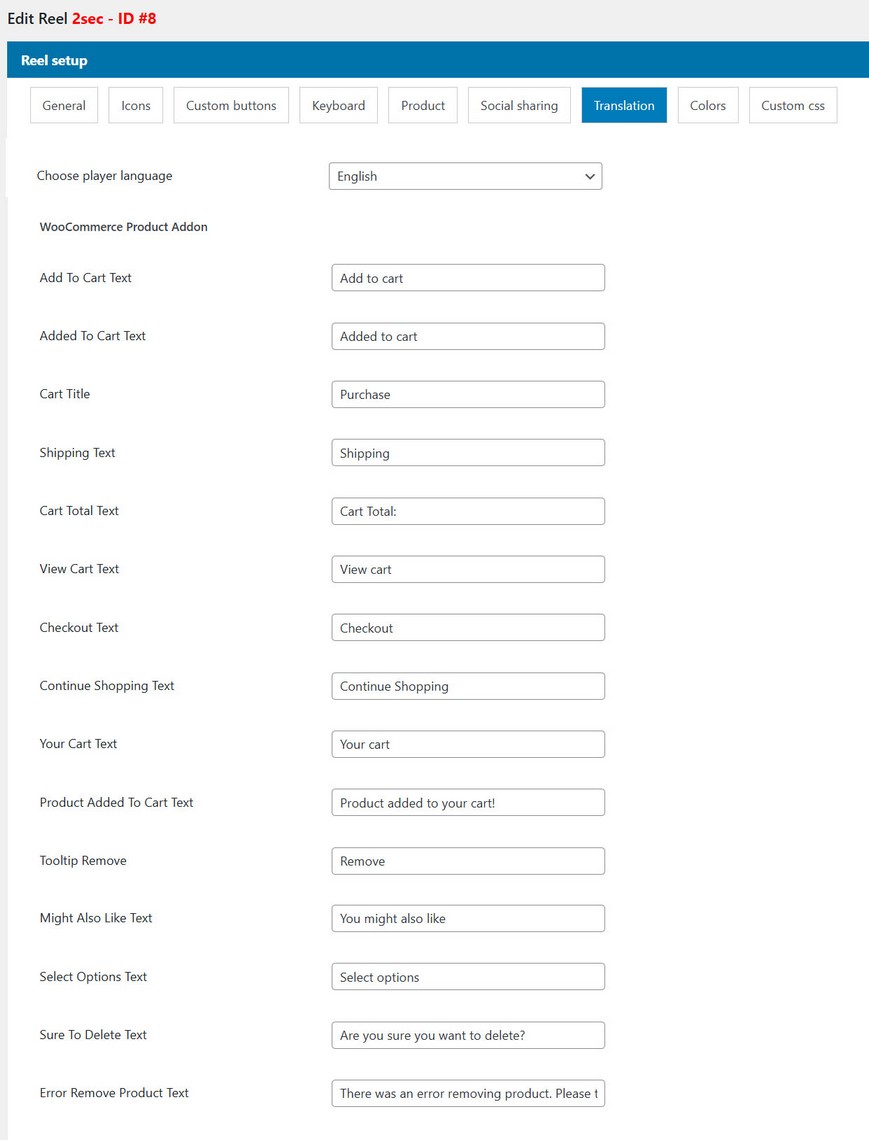The image size is (869, 1140).
Task: Focus the View Cart Text field
Action: click(468, 569)
